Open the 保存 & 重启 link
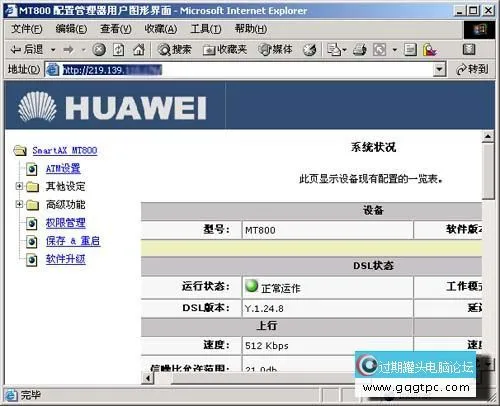 73,241
